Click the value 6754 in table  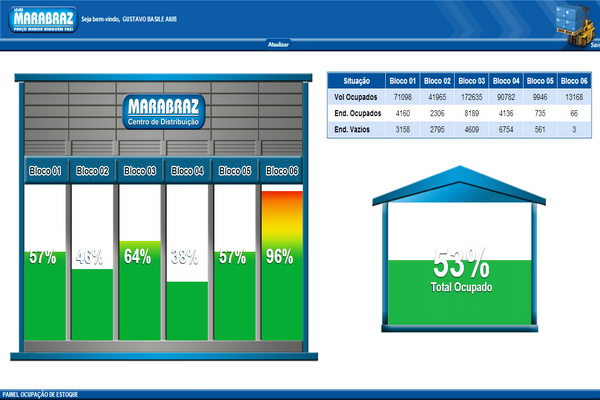506,129
